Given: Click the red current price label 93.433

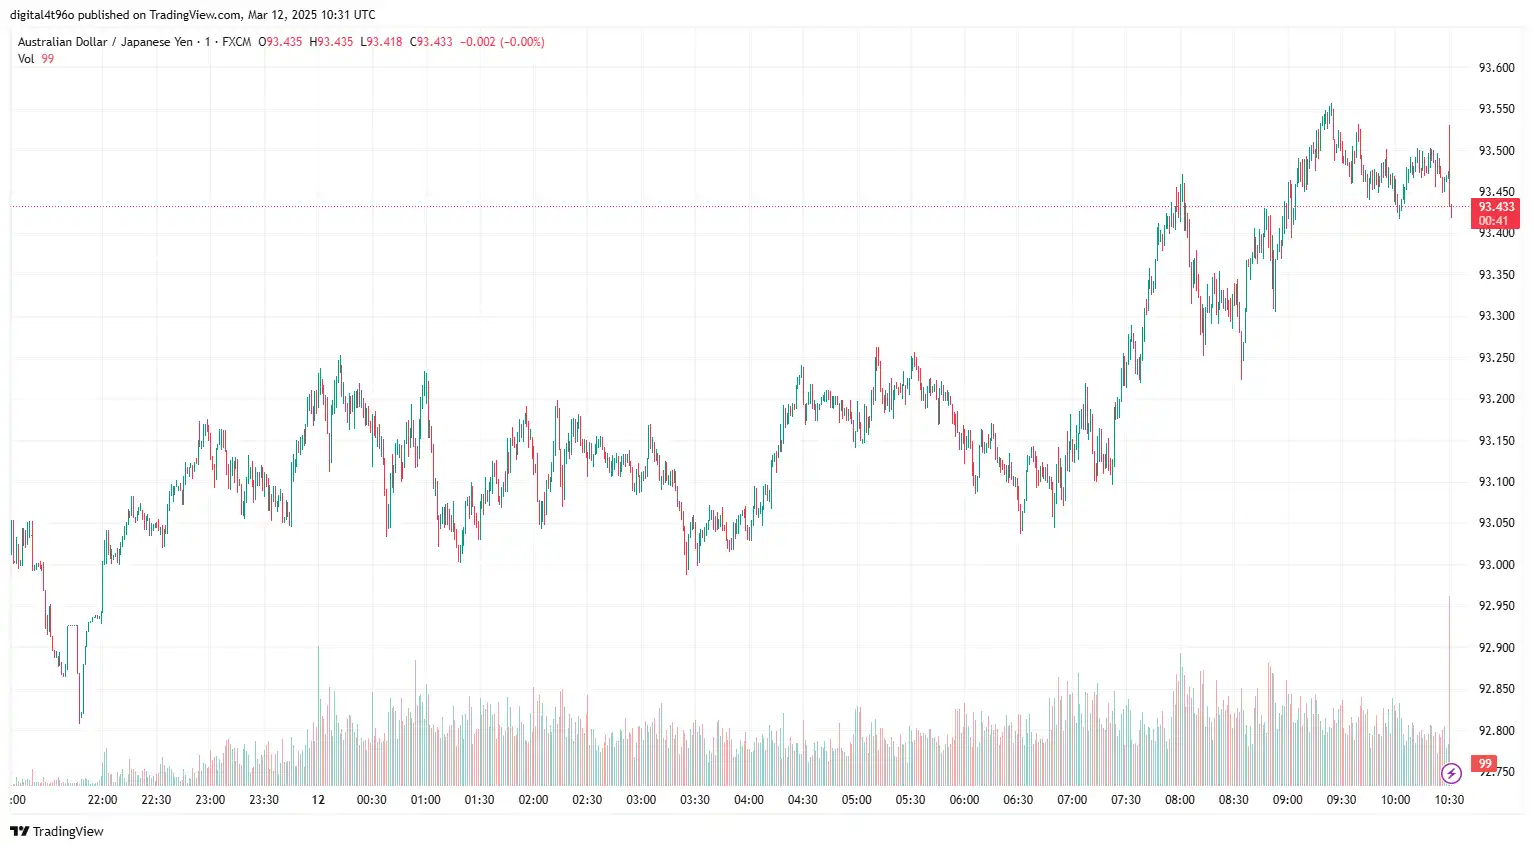Looking at the screenshot, I should click(x=1496, y=207).
